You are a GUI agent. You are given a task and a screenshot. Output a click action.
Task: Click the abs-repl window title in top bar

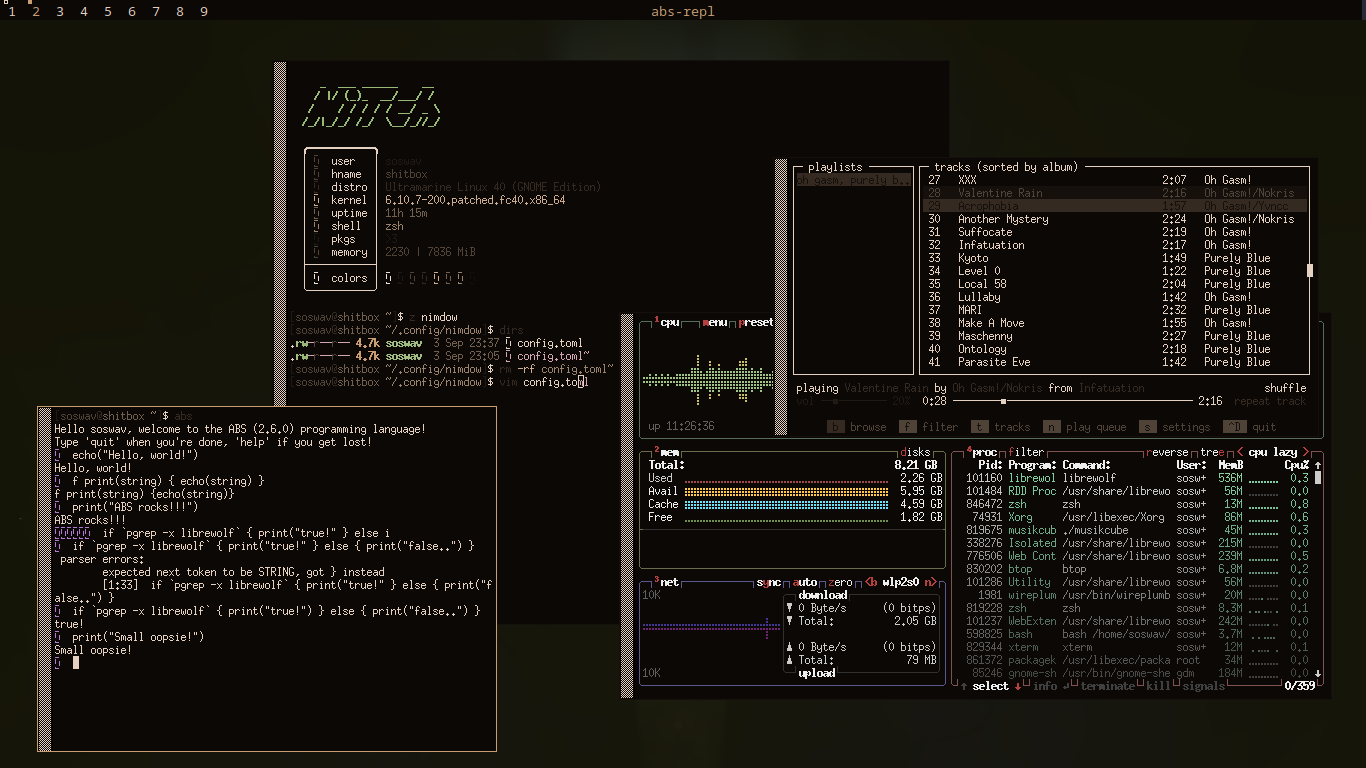coord(682,12)
